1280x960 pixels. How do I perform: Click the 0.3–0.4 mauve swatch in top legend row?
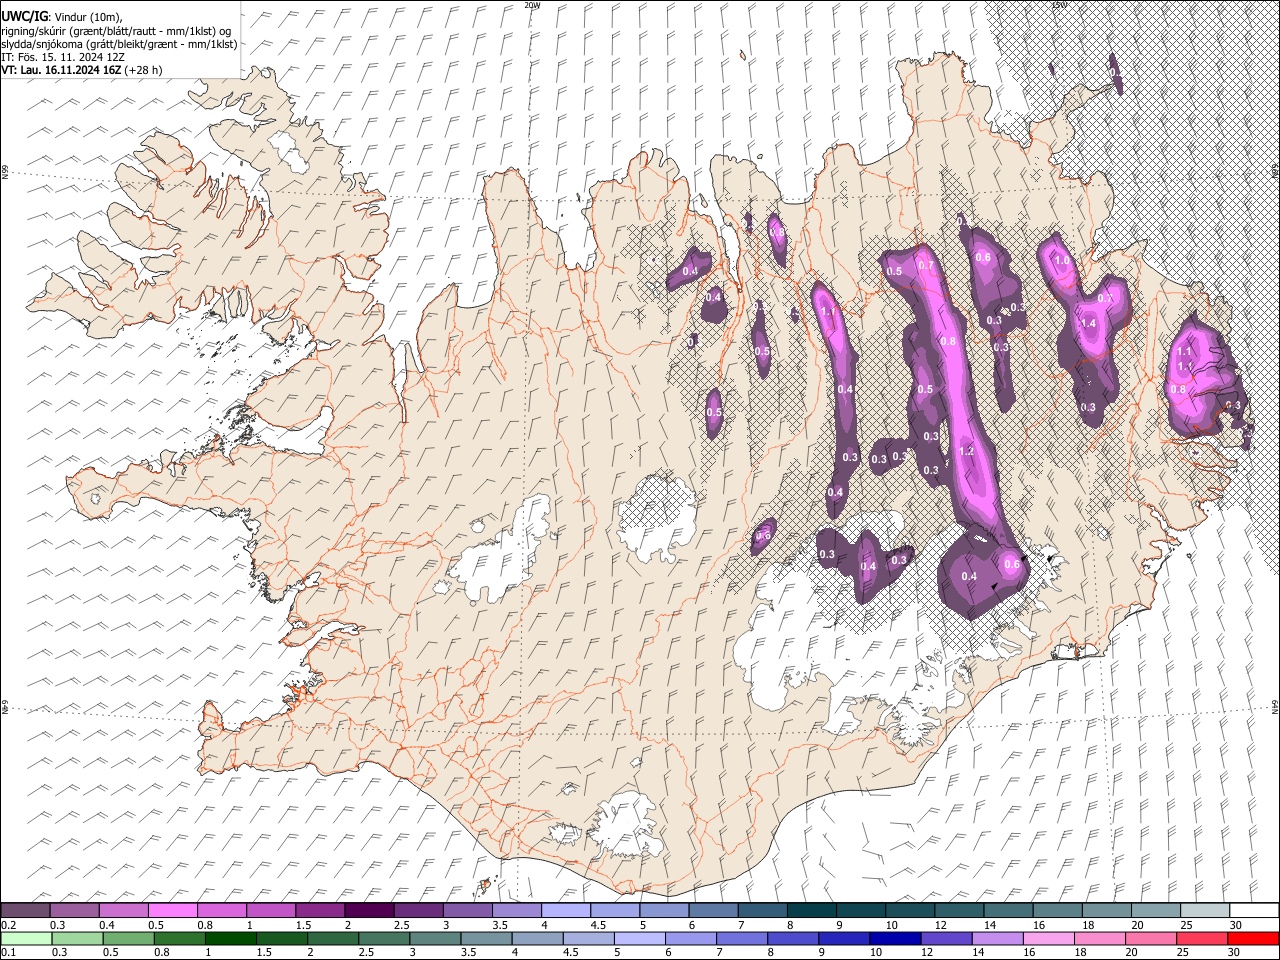coord(74,911)
